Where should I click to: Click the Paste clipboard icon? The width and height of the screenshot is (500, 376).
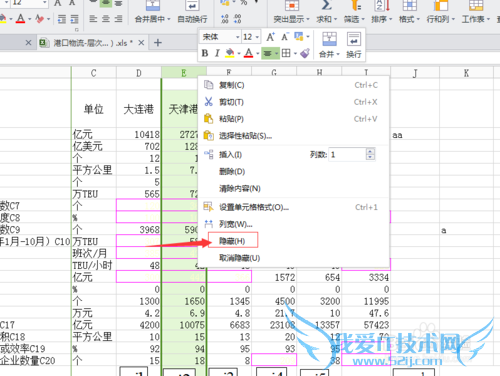pyautogui.click(x=209, y=119)
